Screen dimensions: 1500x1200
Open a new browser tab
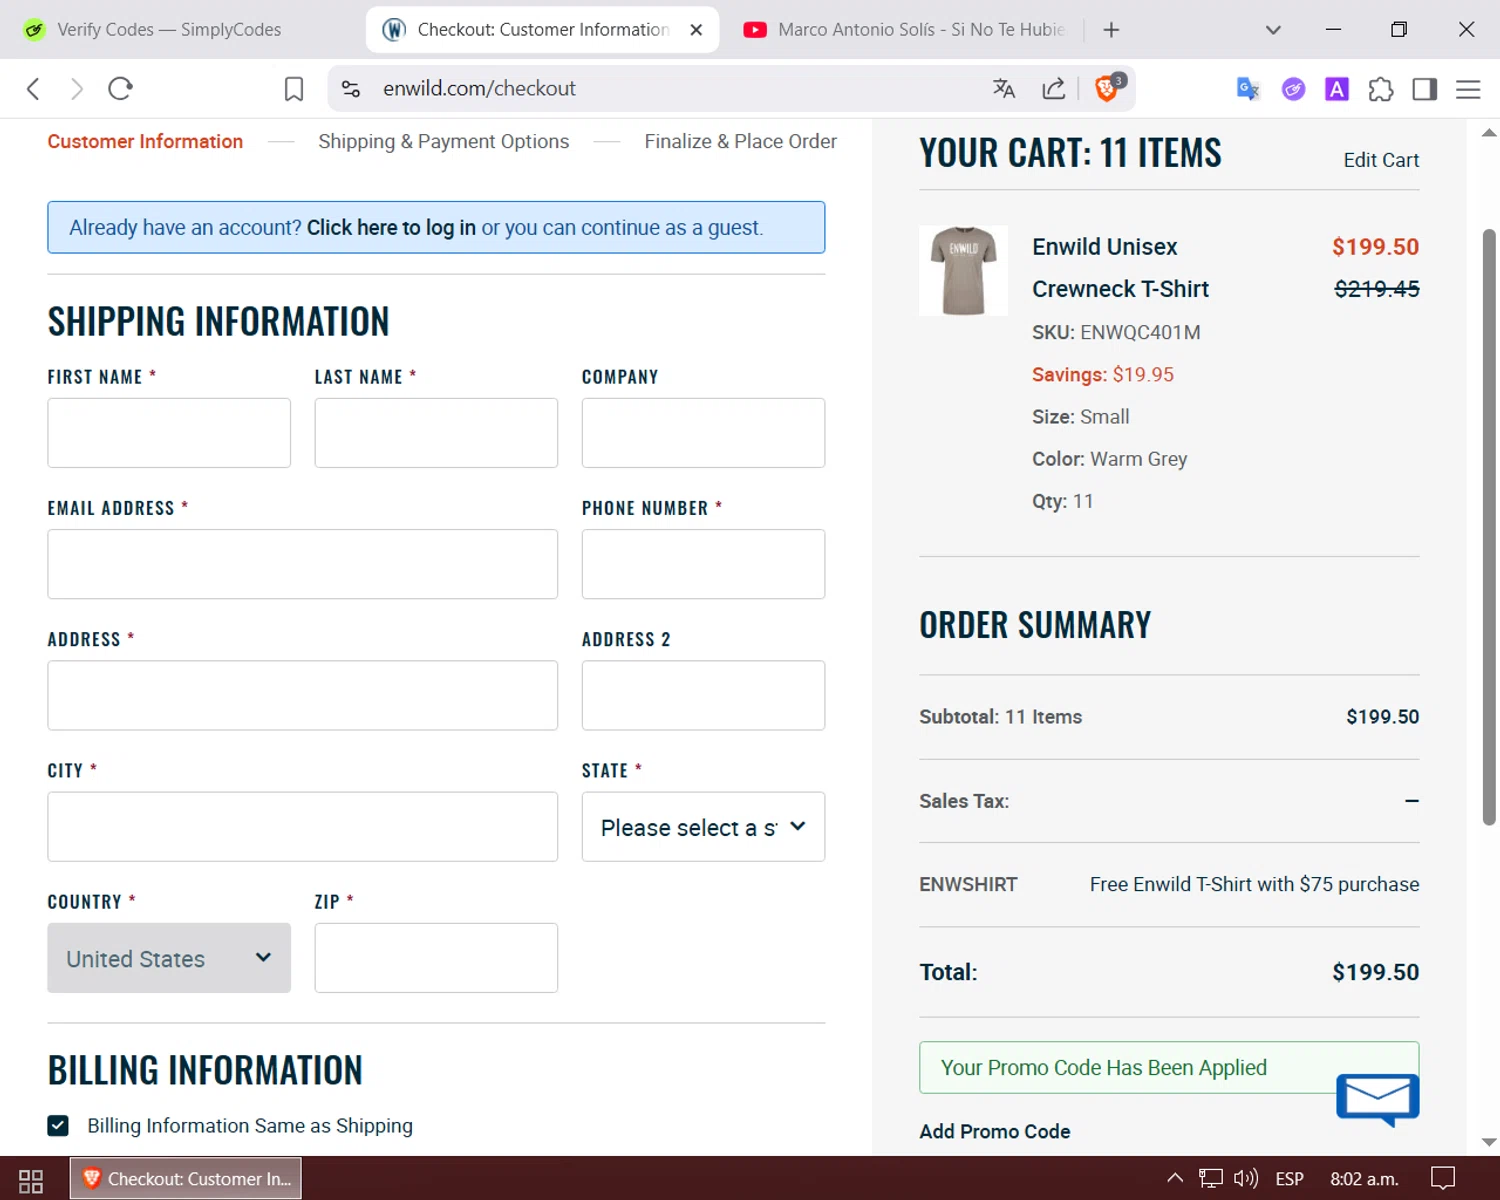coord(1111,30)
